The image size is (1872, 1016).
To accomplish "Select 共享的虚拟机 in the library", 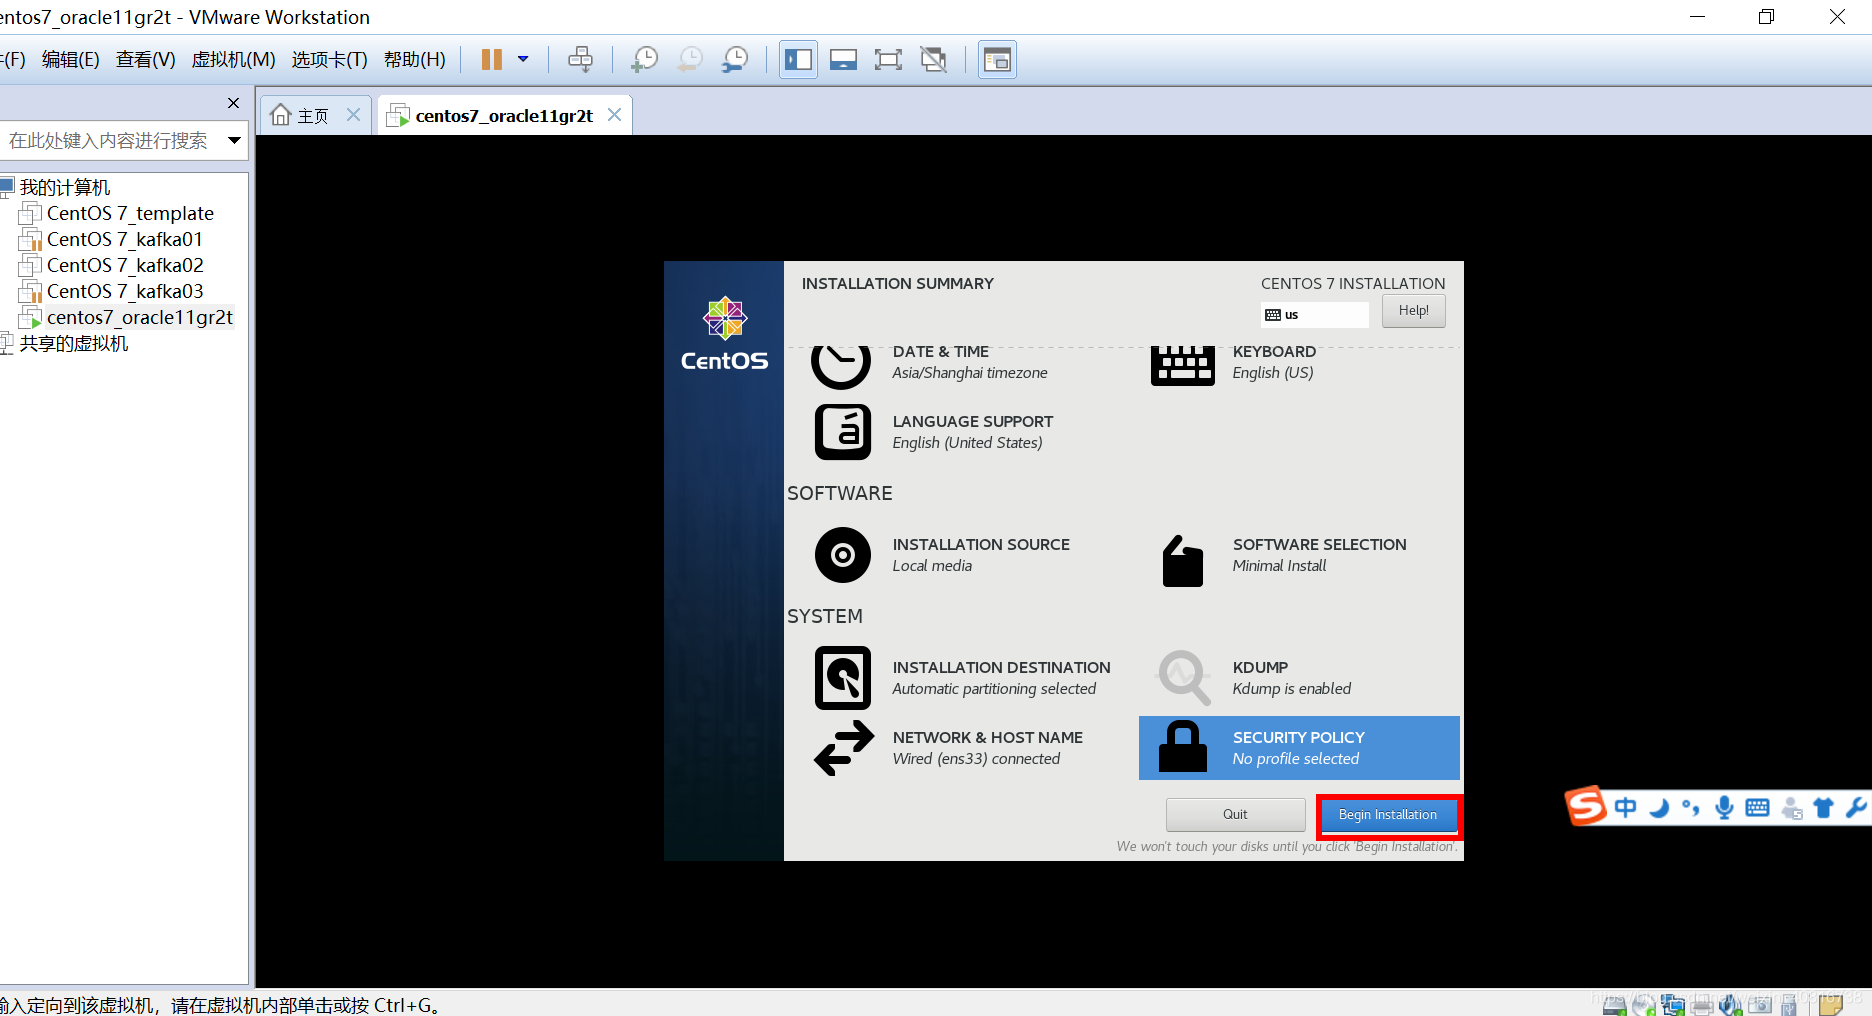I will click(73, 343).
